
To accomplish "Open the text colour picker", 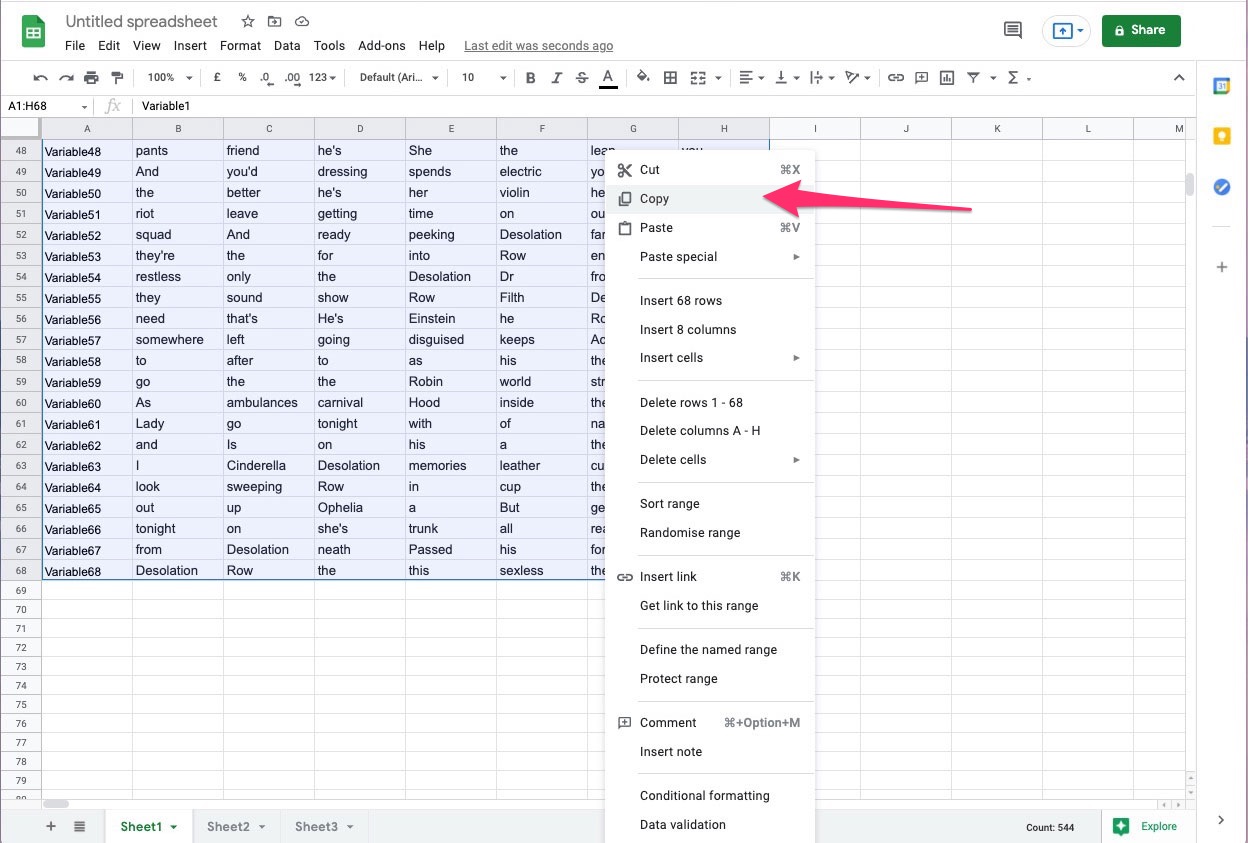I will (x=608, y=77).
